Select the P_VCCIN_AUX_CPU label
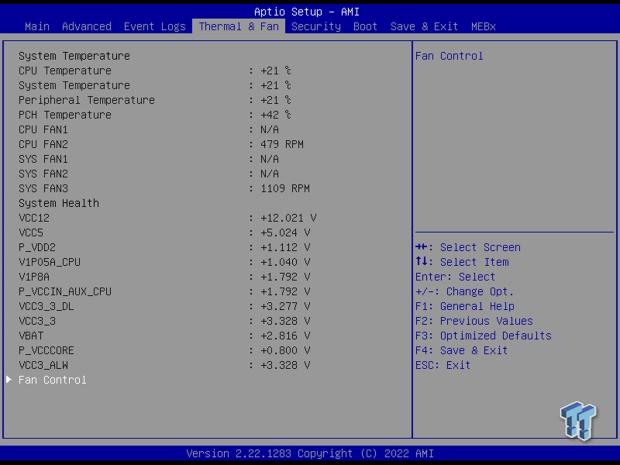 [x=65, y=291]
